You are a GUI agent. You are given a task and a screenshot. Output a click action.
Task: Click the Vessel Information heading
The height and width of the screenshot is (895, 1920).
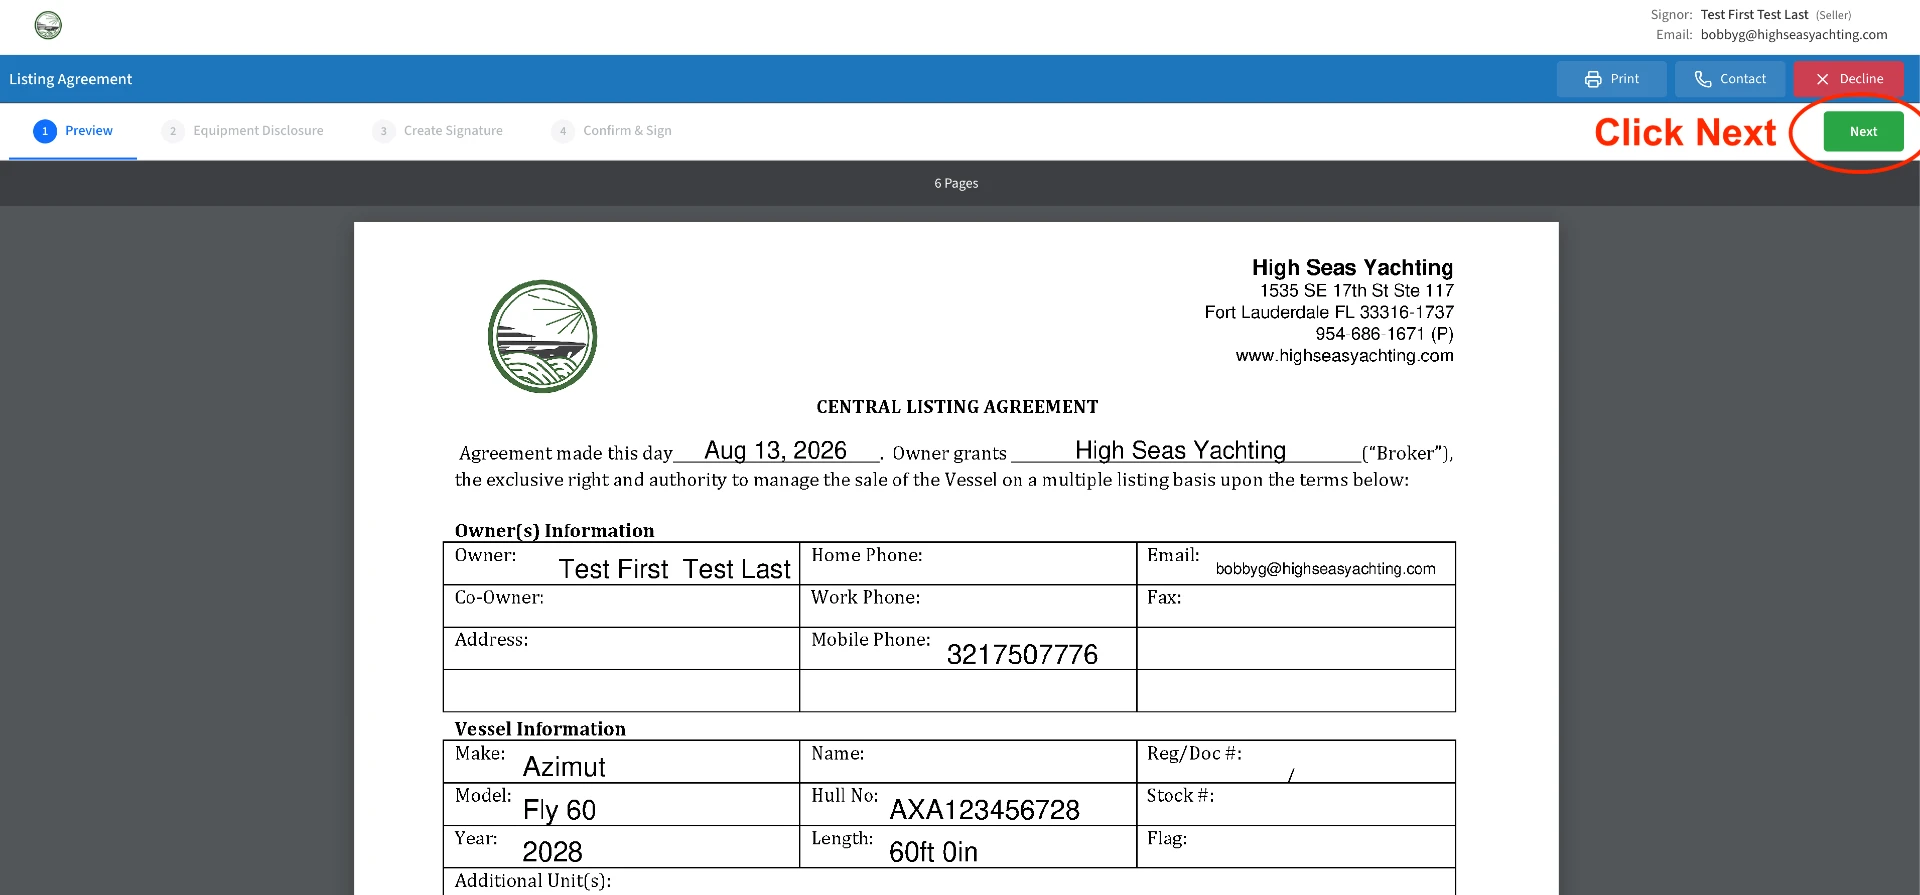click(x=540, y=729)
